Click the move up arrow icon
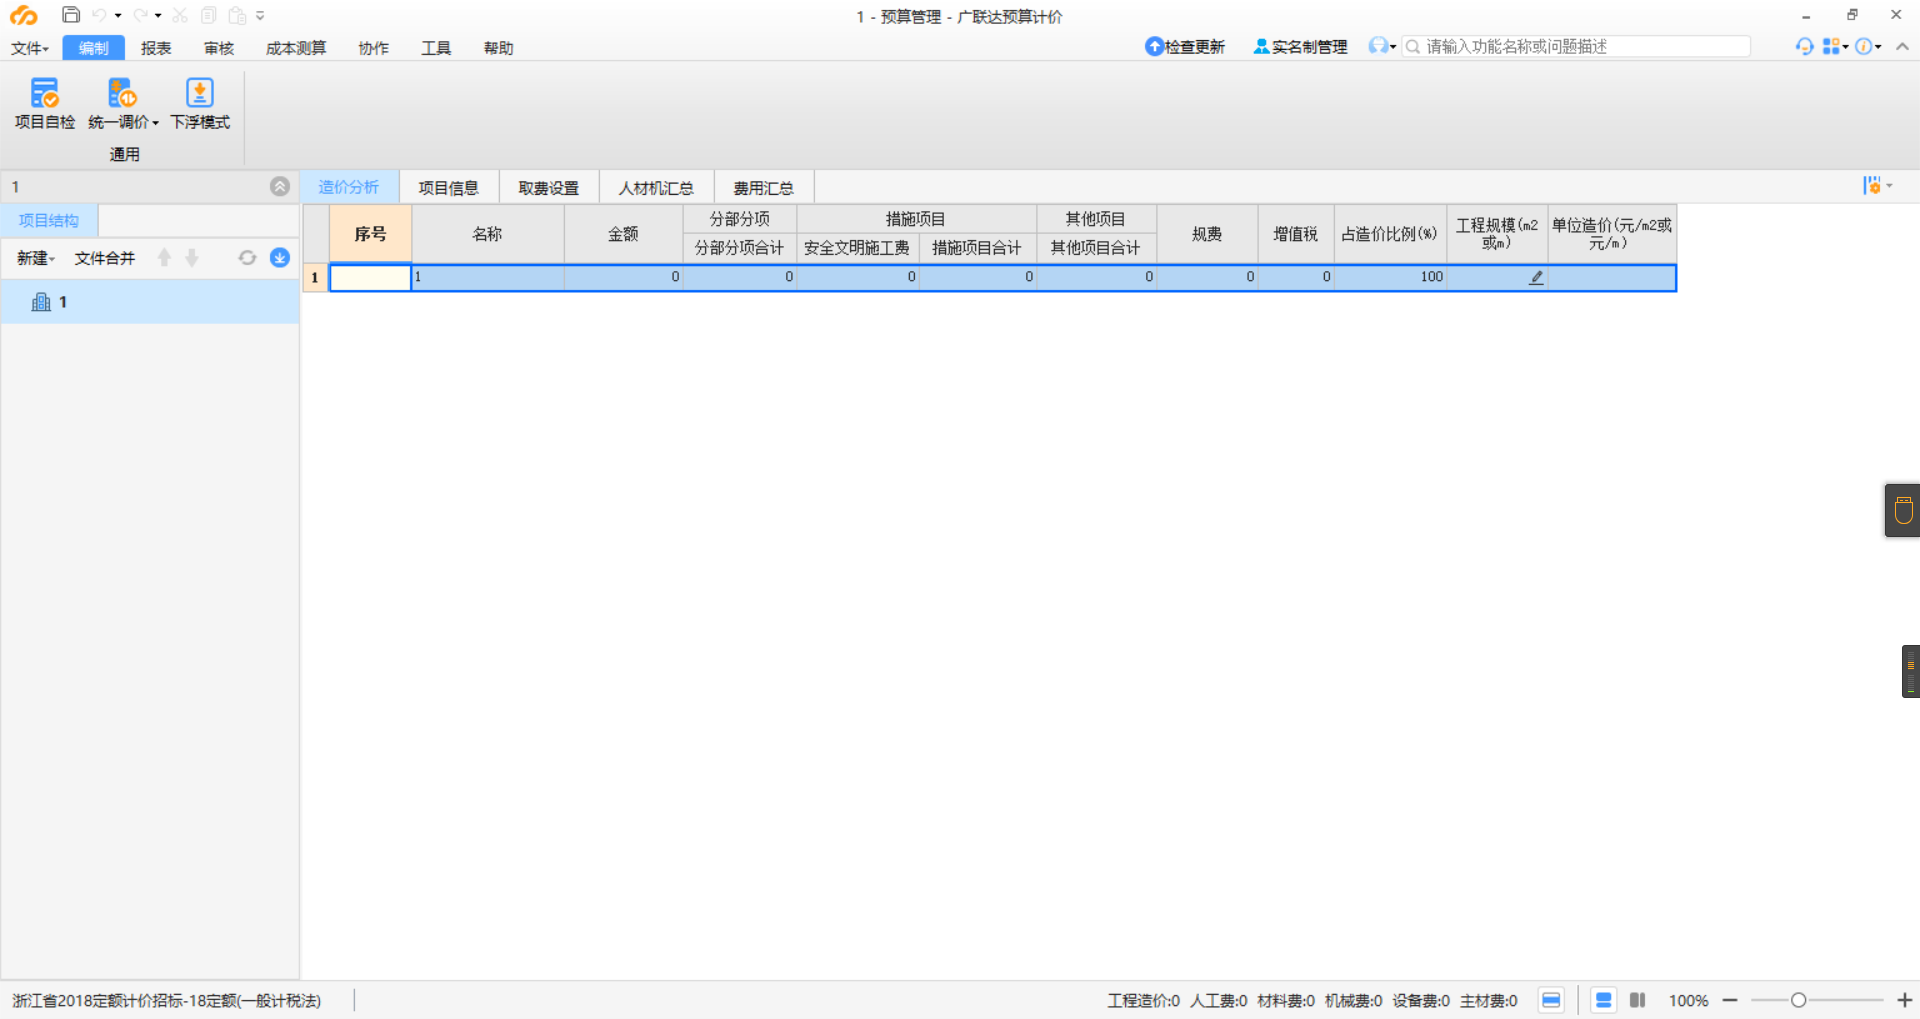The height and width of the screenshot is (1019, 1920). click(x=164, y=258)
